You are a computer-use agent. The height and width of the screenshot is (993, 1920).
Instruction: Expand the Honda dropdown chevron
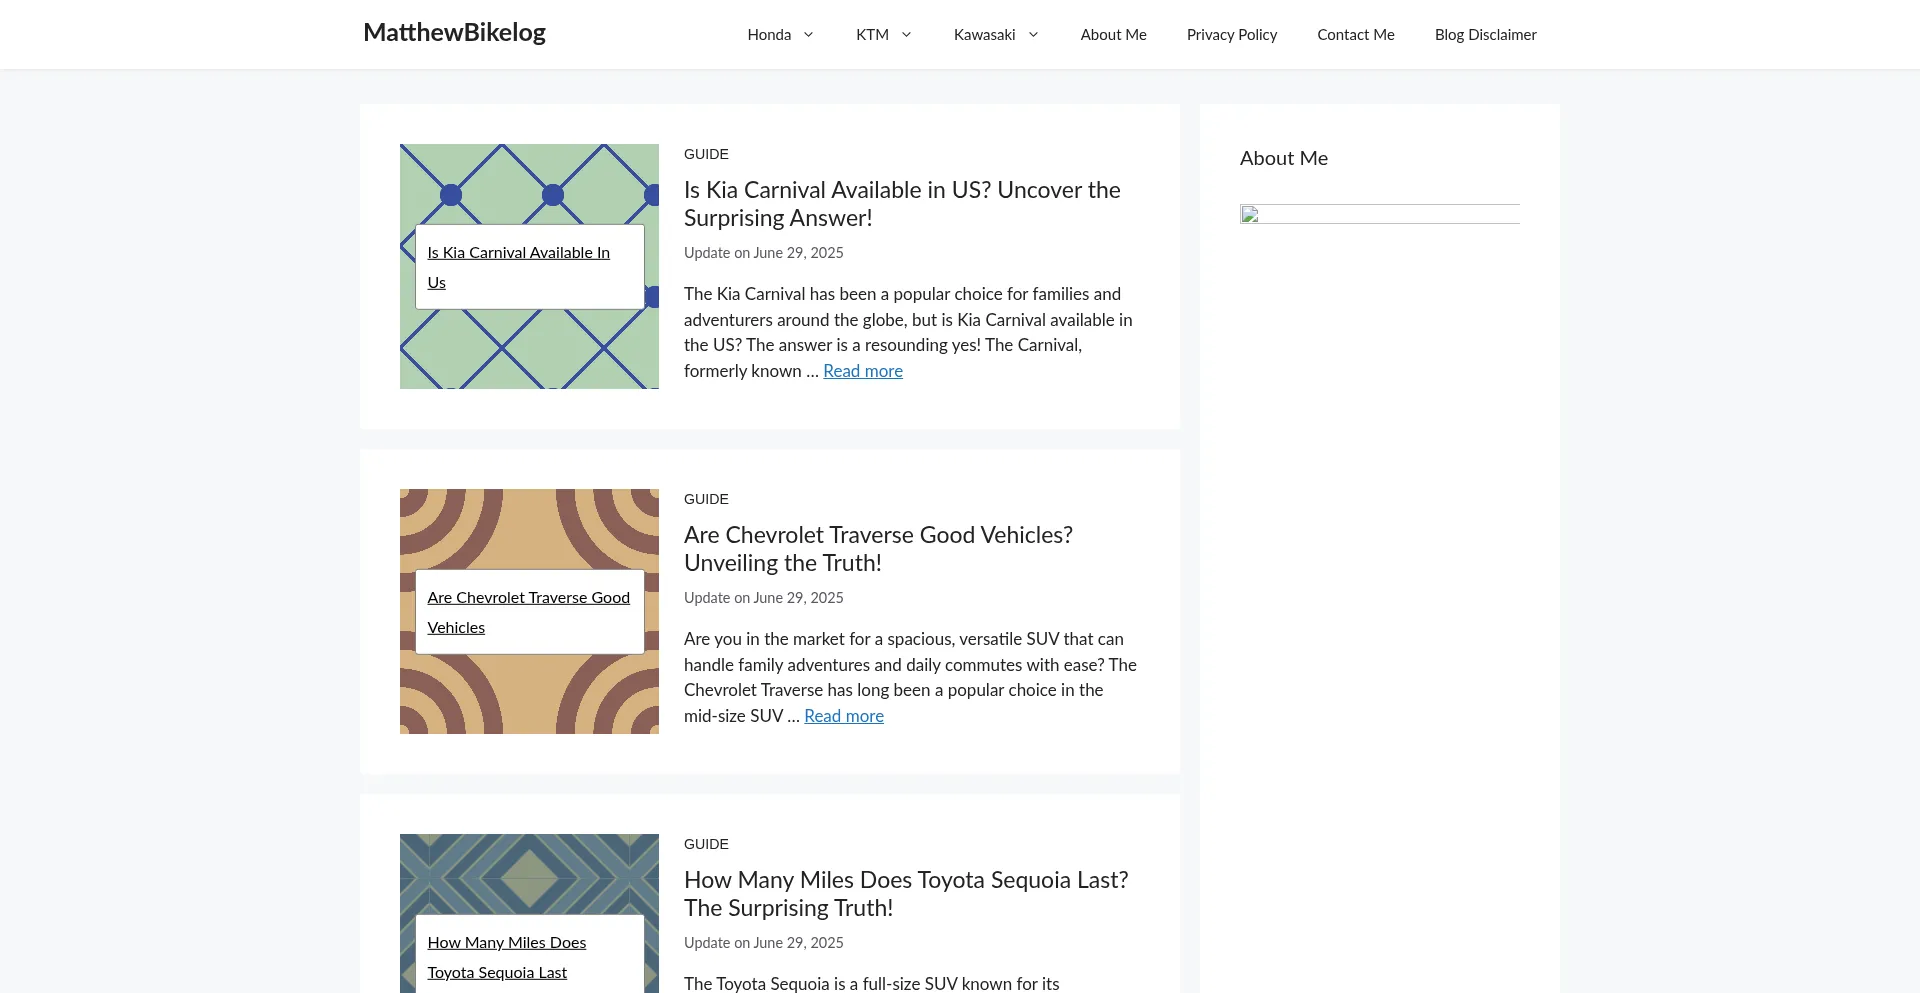point(808,35)
